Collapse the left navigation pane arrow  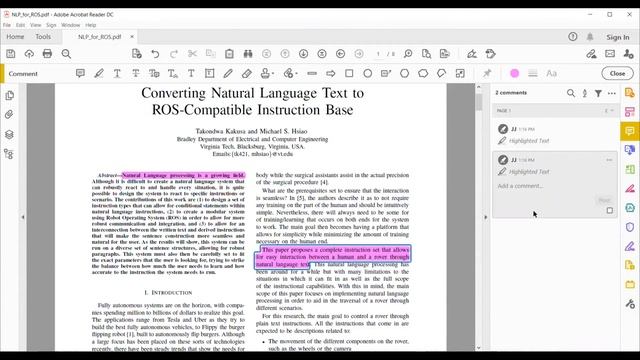tap(23, 217)
